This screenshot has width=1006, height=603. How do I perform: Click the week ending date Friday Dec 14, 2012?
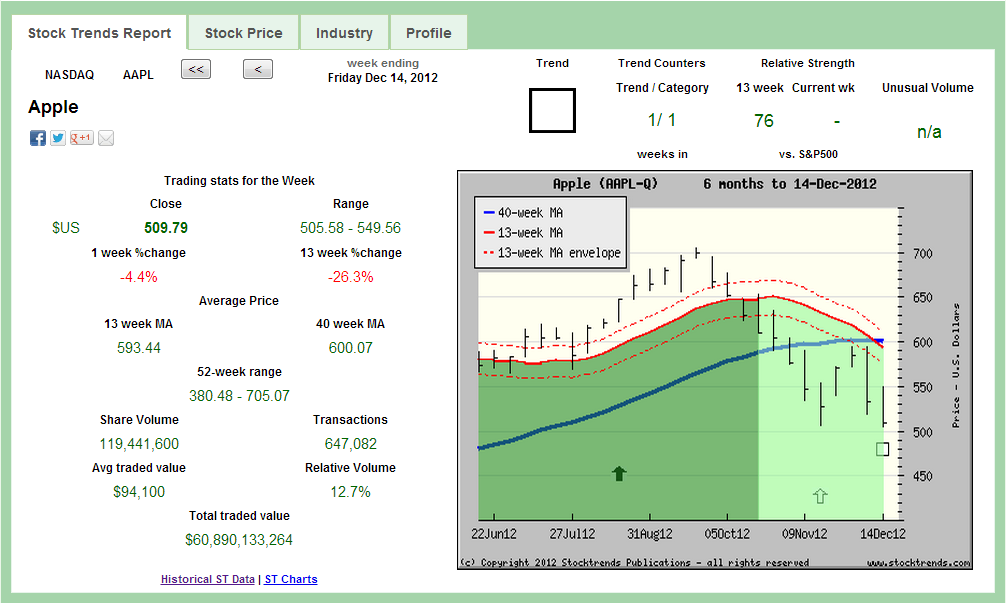[383, 78]
